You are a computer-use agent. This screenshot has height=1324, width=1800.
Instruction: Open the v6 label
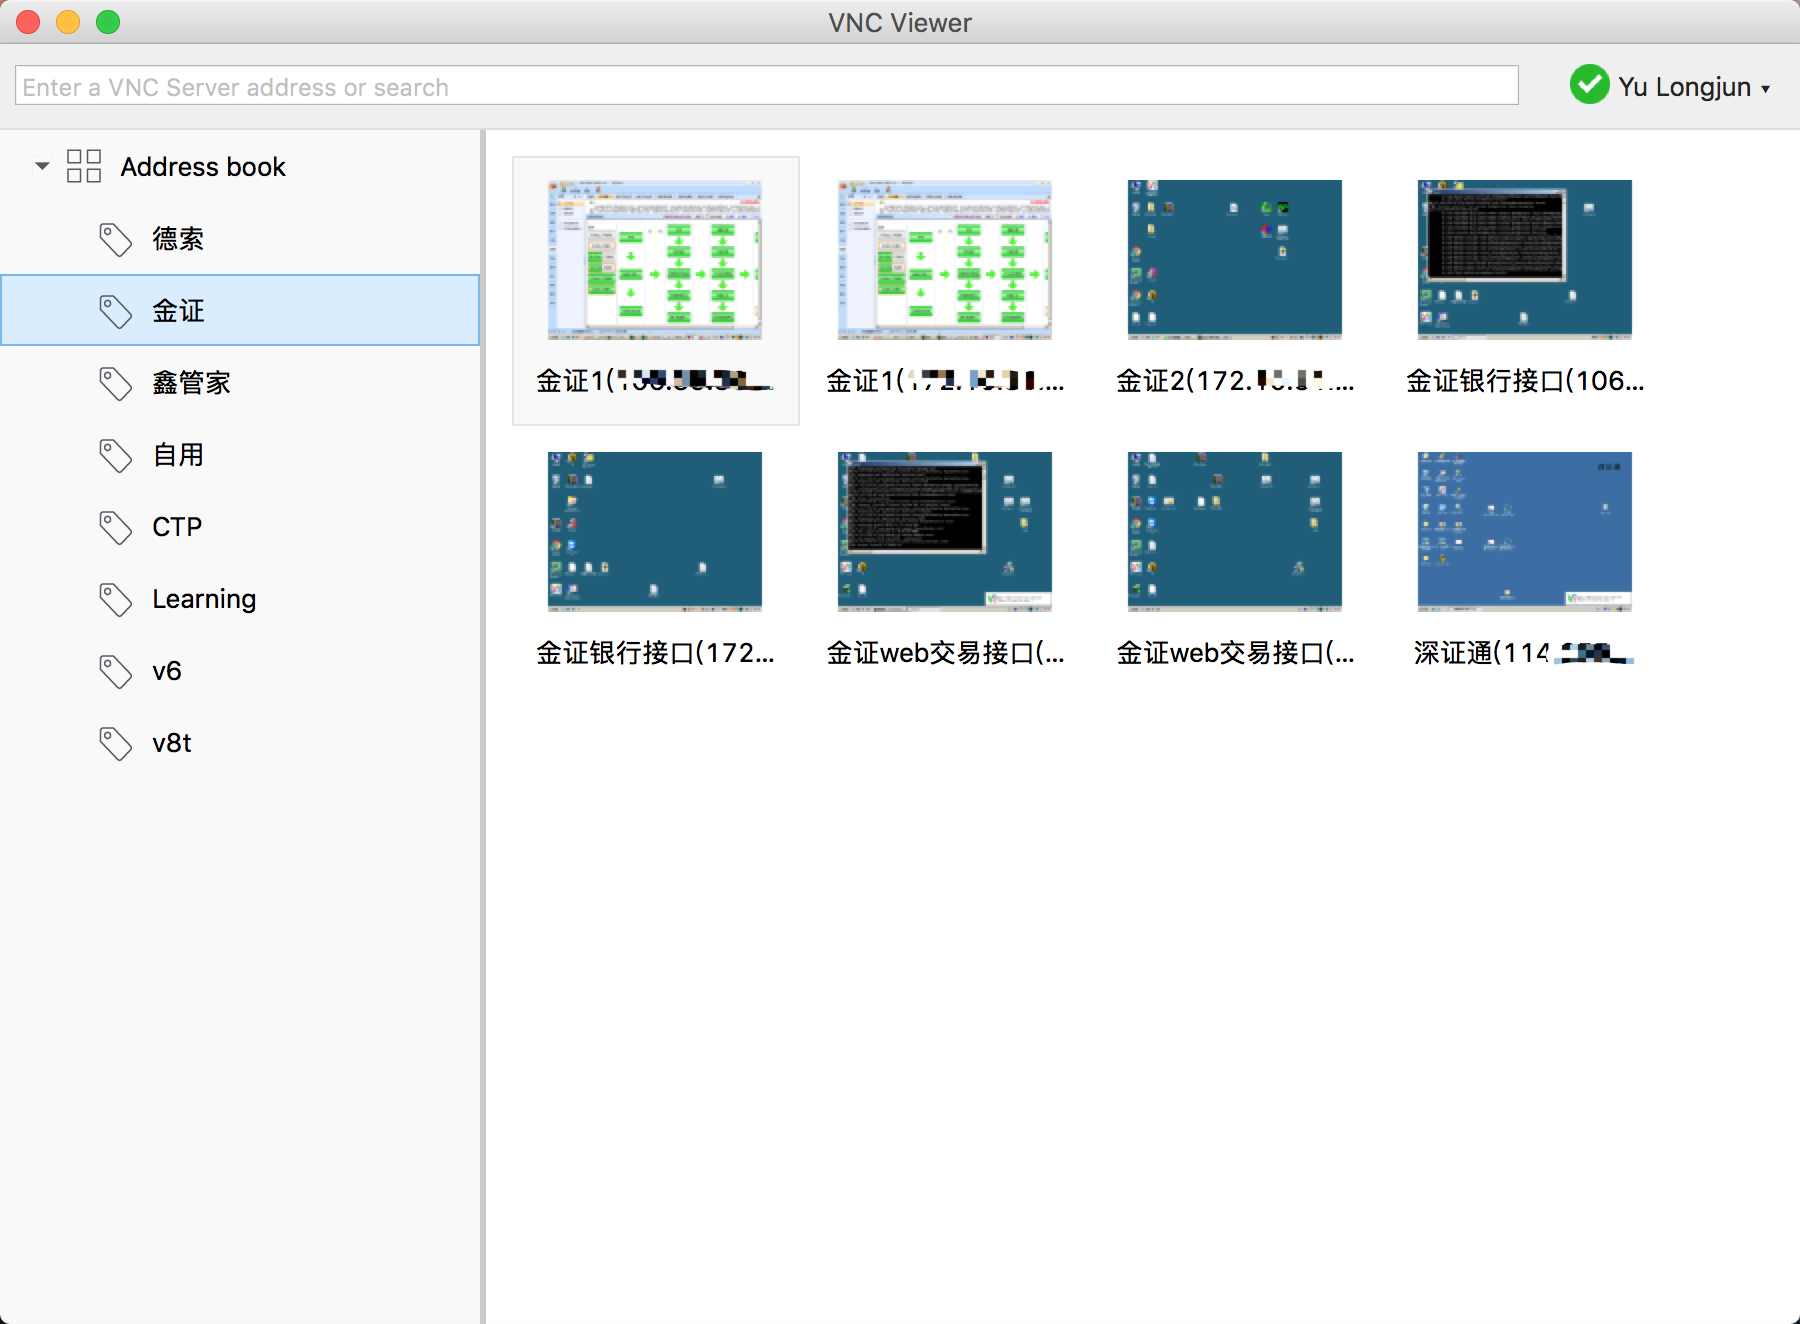coord(167,671)
